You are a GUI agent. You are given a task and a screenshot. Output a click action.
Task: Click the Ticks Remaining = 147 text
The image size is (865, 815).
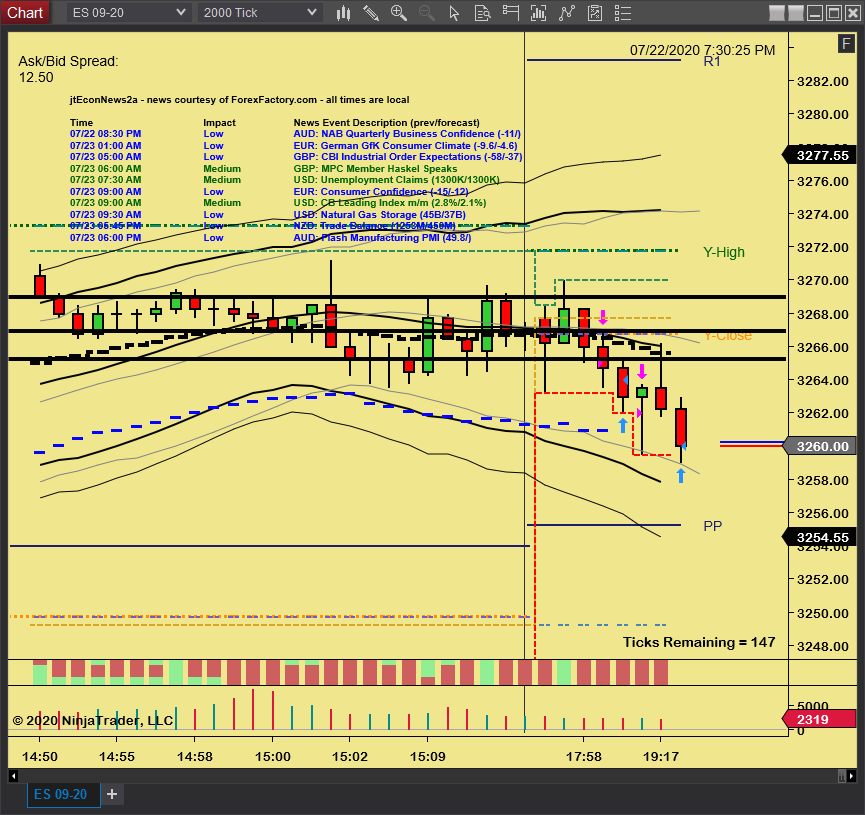click(699, 642)
